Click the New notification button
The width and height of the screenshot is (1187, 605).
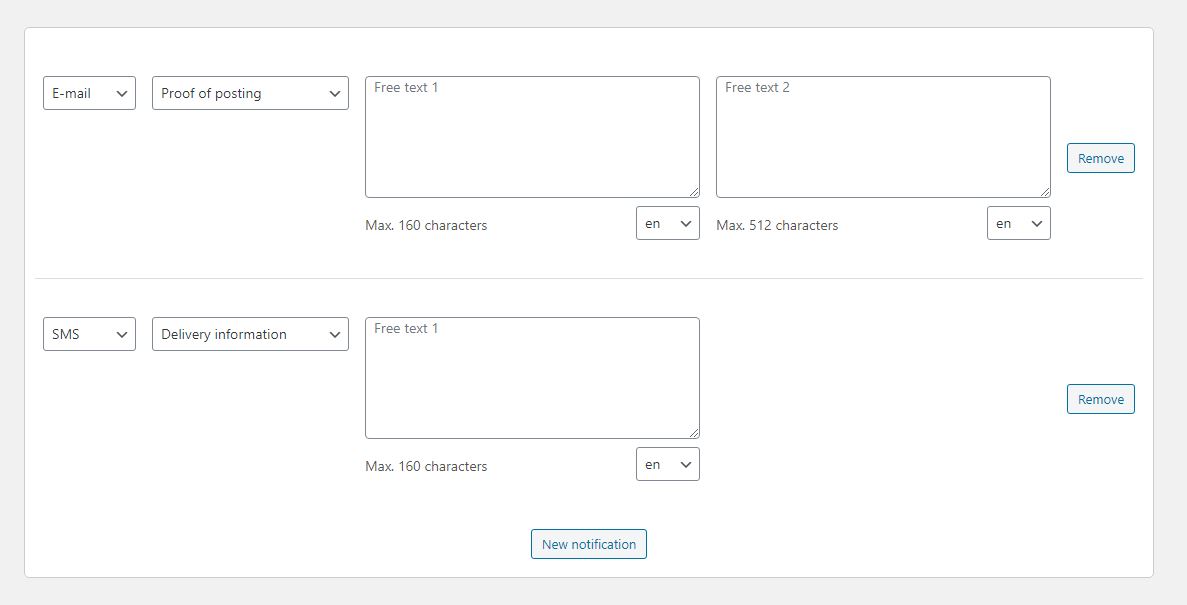[x=588, y=544]
